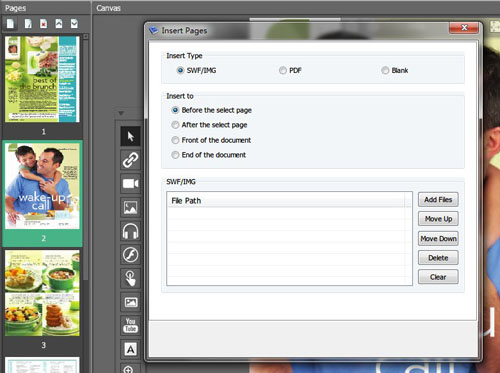Click the Insert Pages dialog title icon
The height and width of the screenshot is (373, 500).
pyautogui.click(x=154, y=30)
